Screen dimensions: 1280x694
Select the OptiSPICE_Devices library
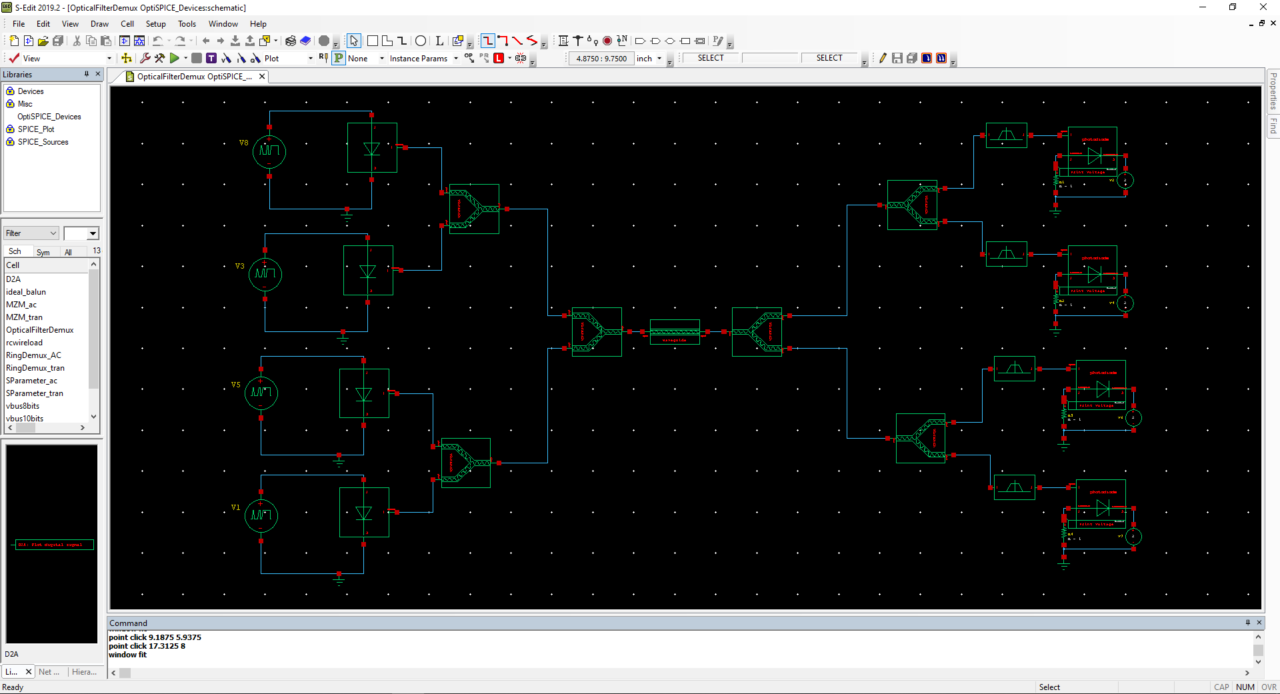point(49,116)
